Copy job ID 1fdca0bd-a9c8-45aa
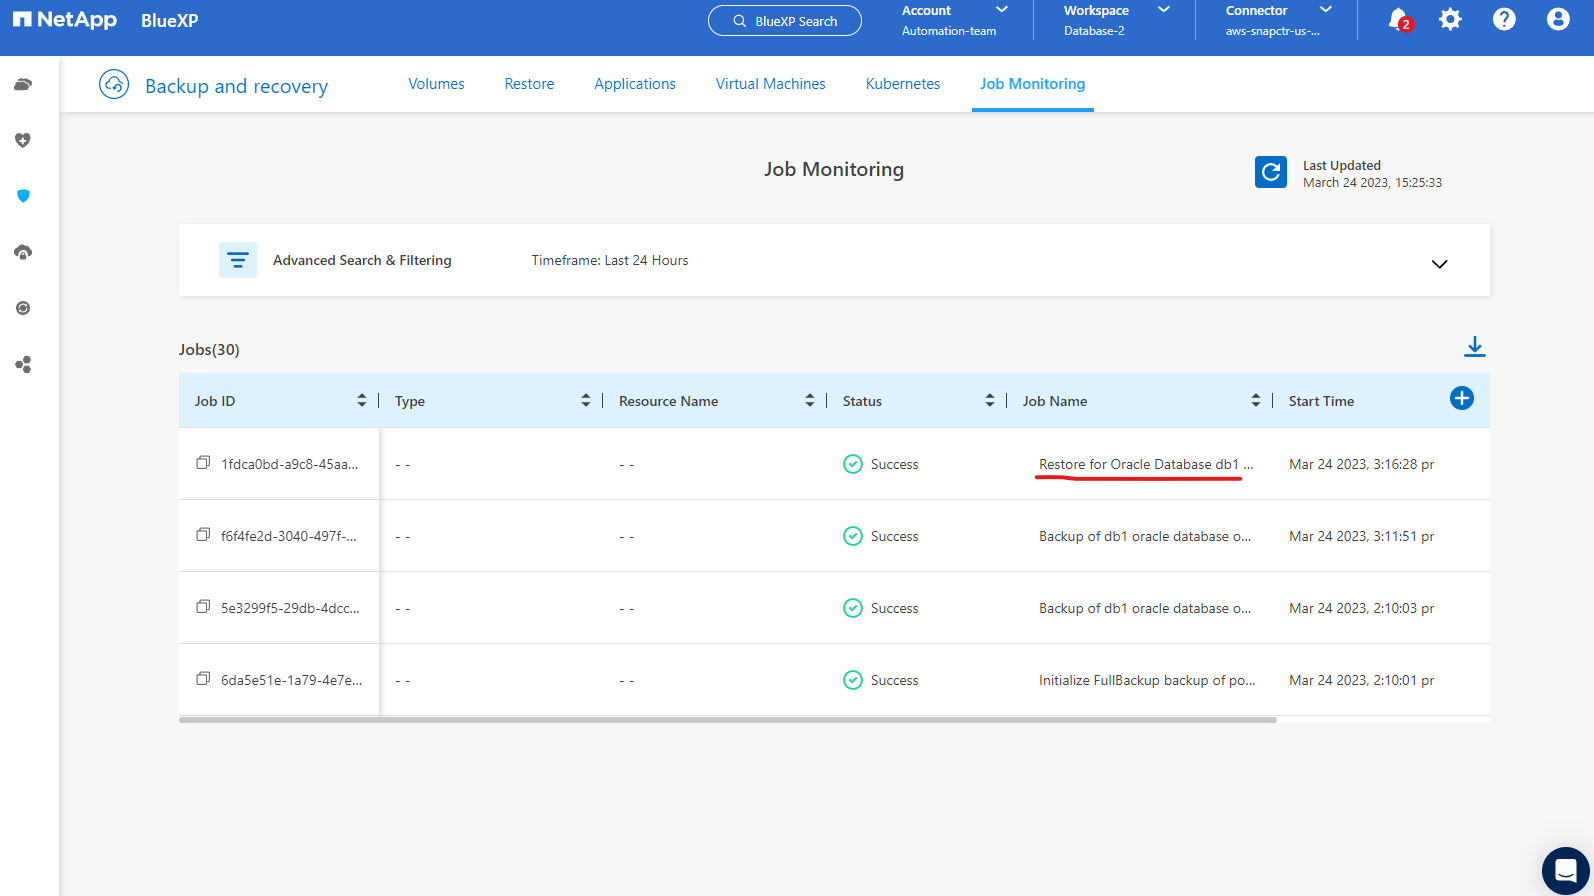Image resolution: width=1594 pixels, height=896 pixels. click(203, 463)
